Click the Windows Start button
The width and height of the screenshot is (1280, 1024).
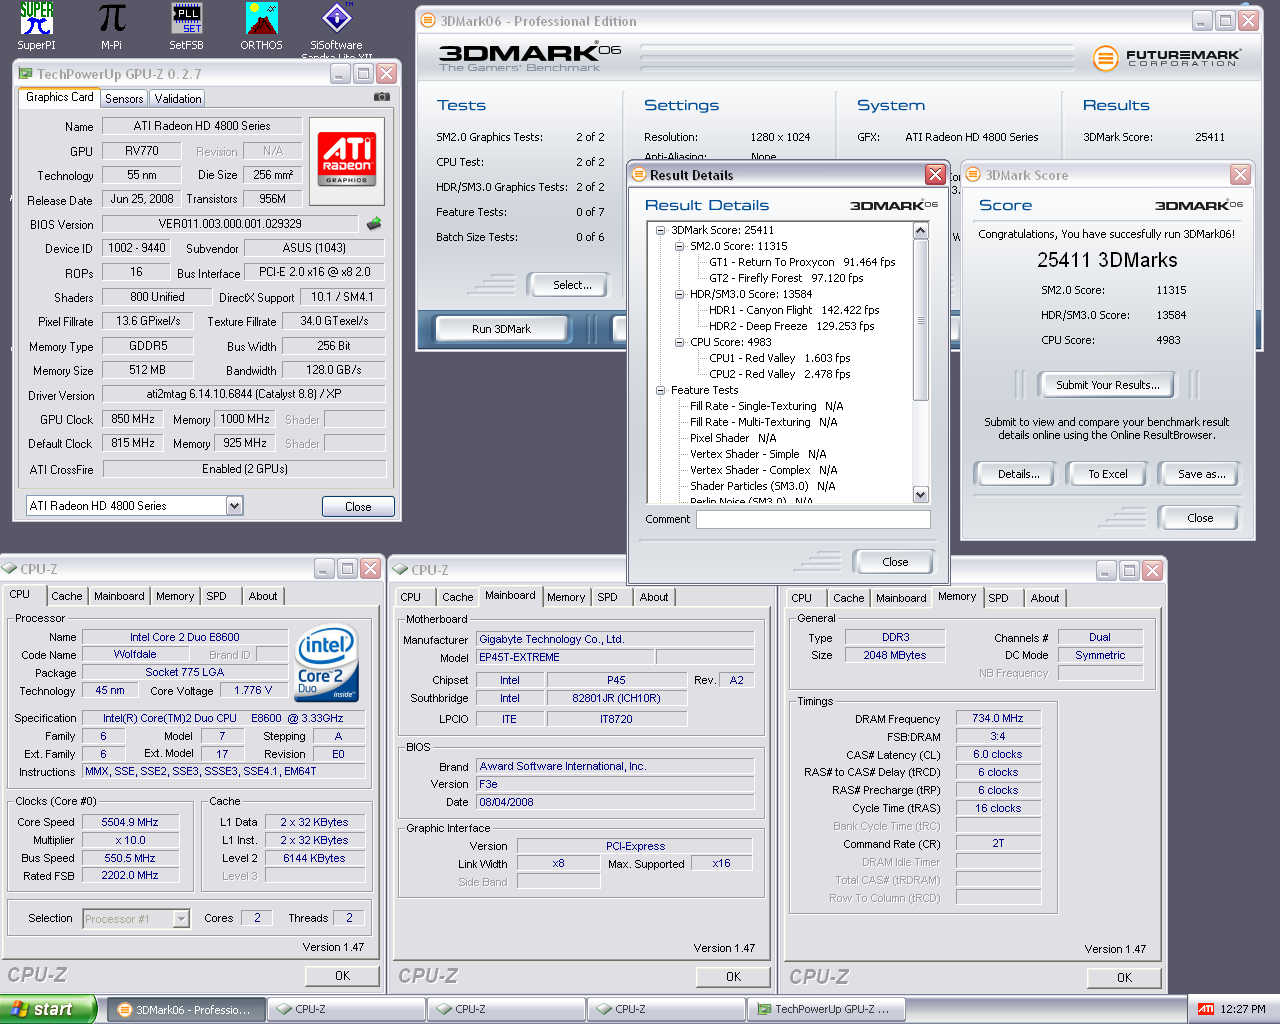click(x=48, y=1009)
